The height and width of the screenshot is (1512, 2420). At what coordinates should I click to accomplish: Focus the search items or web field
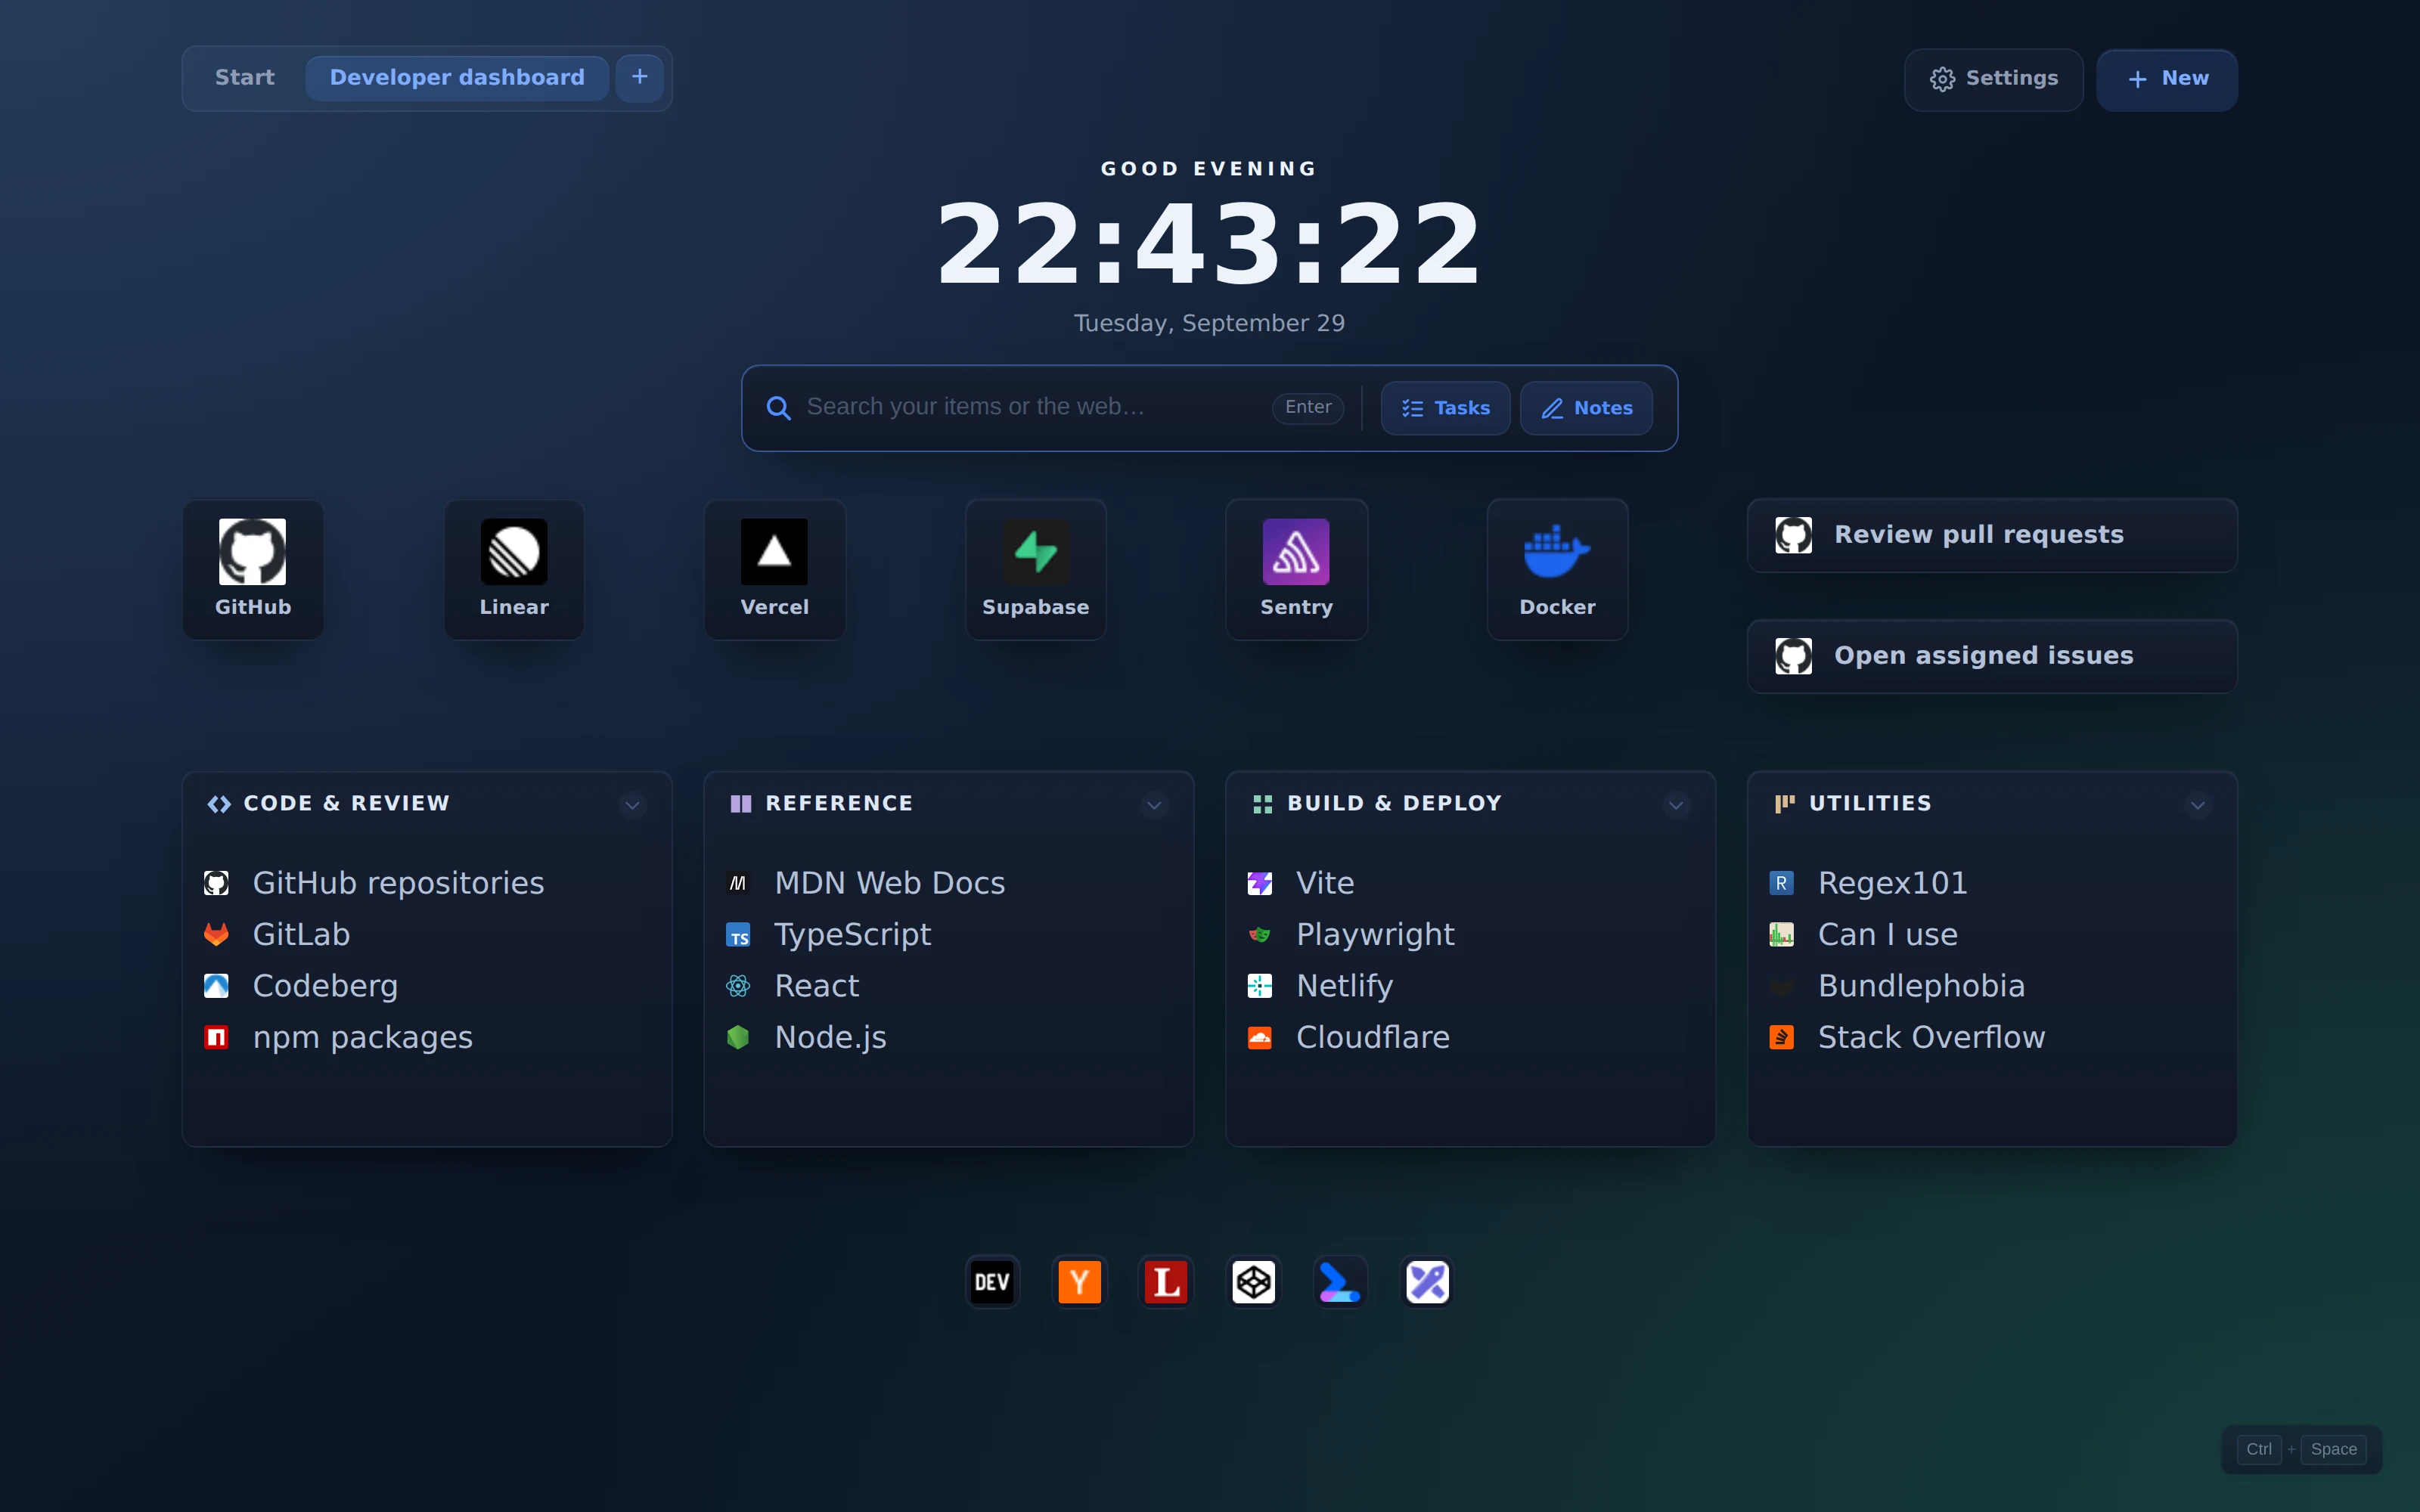pos(1030,407)
